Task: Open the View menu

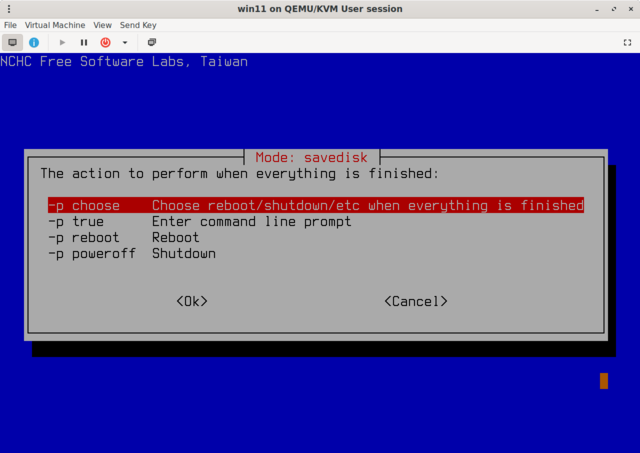Action: [x=102, y=24]
